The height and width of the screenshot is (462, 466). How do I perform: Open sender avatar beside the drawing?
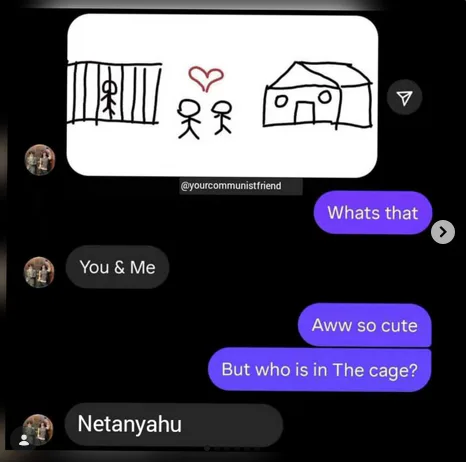[40, 160]
